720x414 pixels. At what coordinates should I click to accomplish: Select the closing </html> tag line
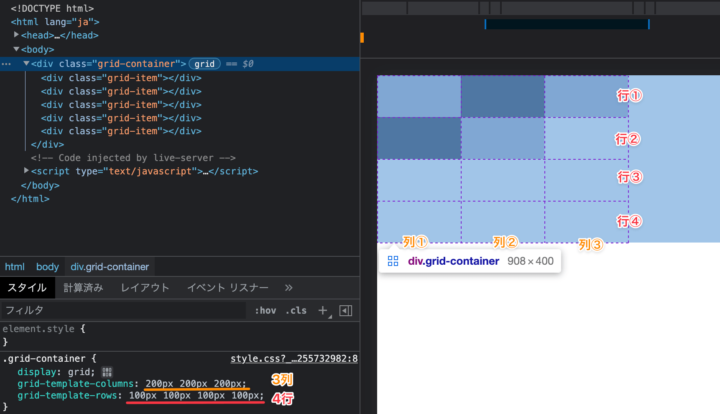(30, 199)
